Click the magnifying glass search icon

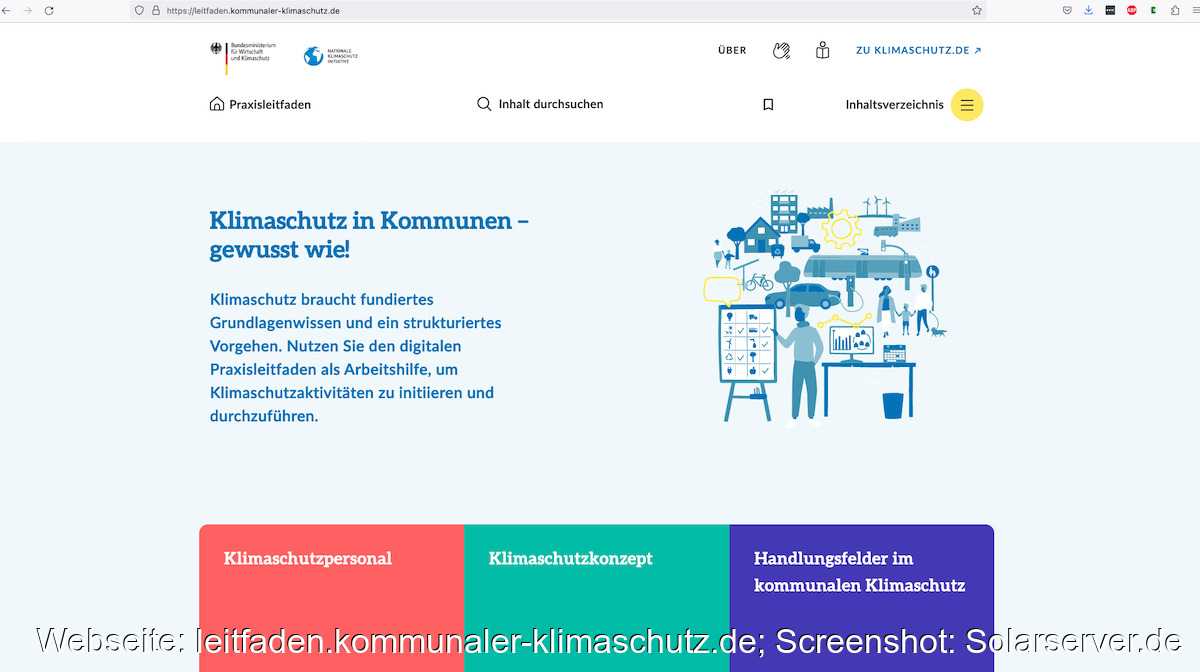(x=484, y=104)
